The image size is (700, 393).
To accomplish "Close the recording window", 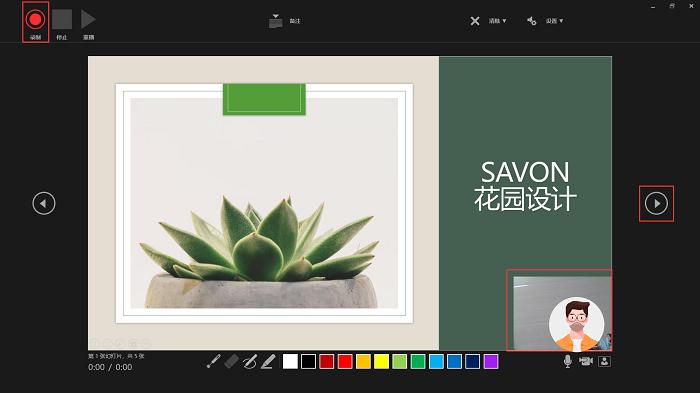I will (691, 6).
